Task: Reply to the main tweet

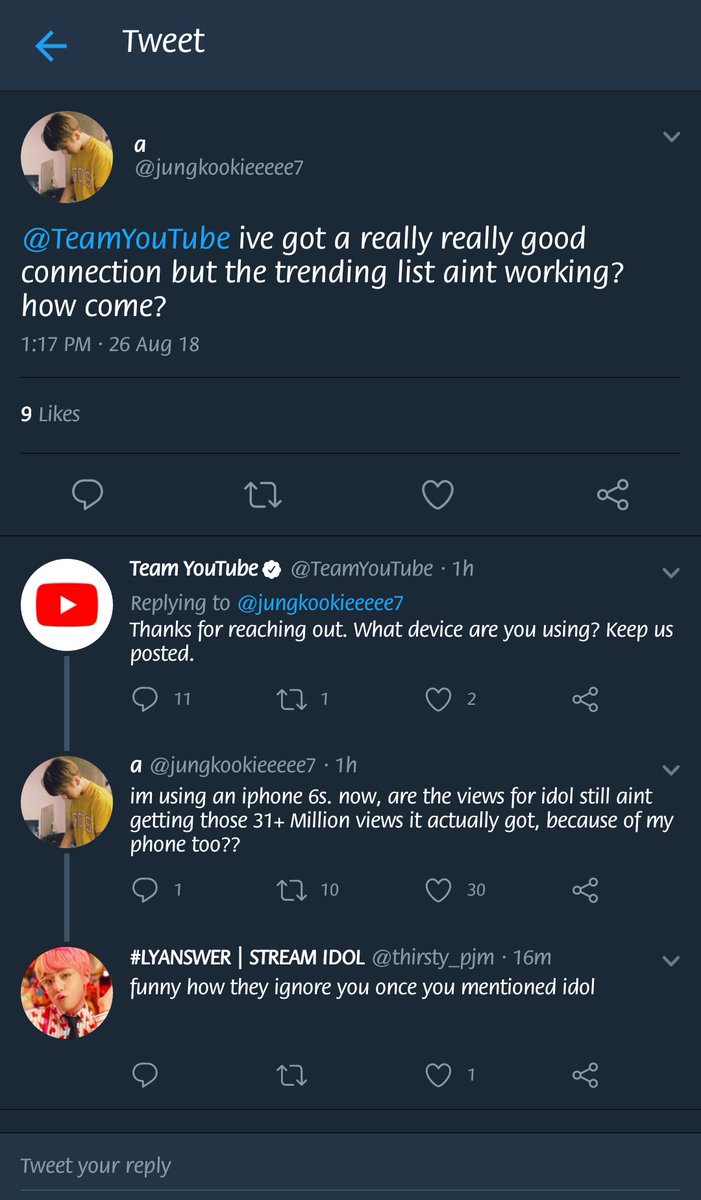Action: pyautogui.click(x=88, y=494)
